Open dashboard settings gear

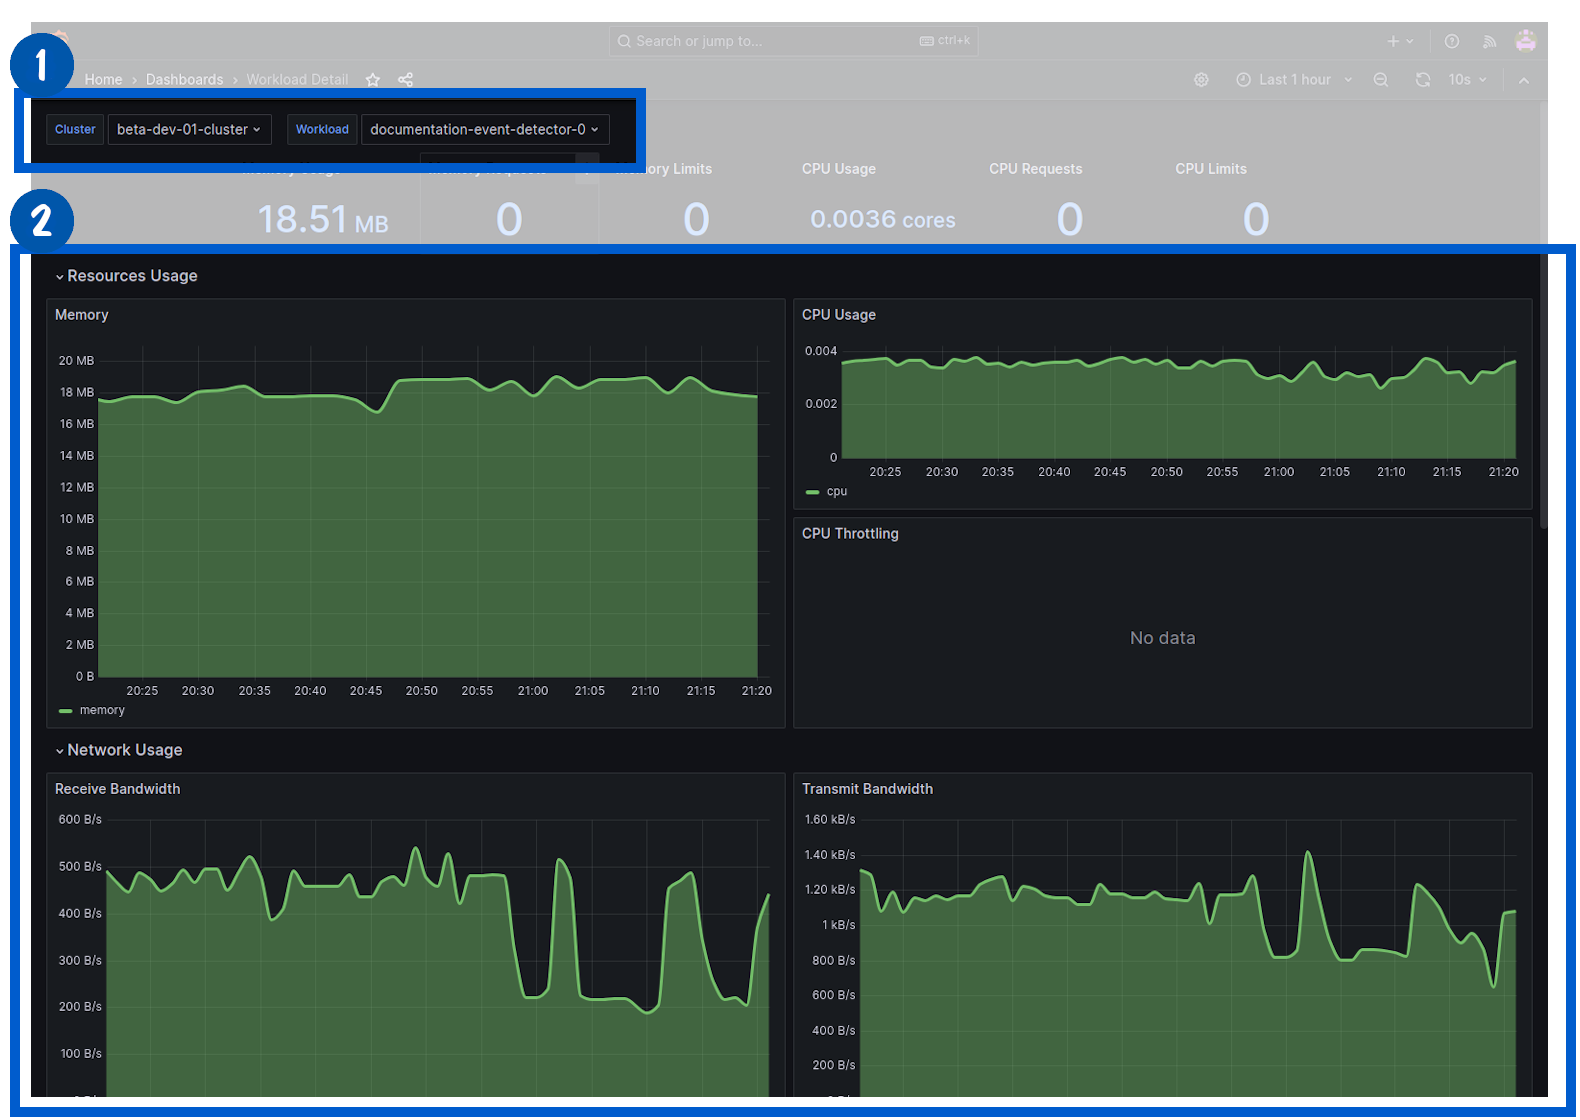1201,80
